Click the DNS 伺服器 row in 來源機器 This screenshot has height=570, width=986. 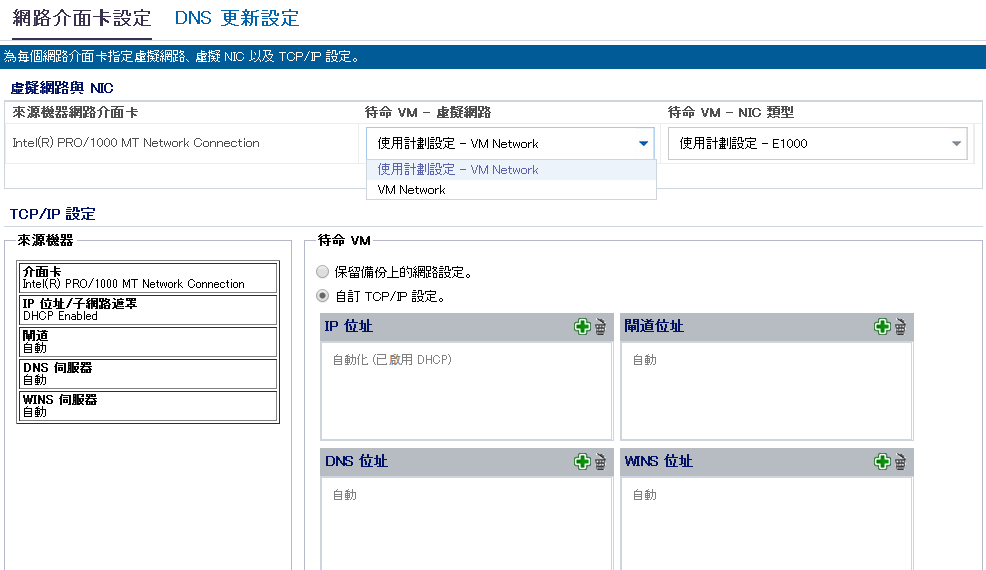[x=147, y=373]
